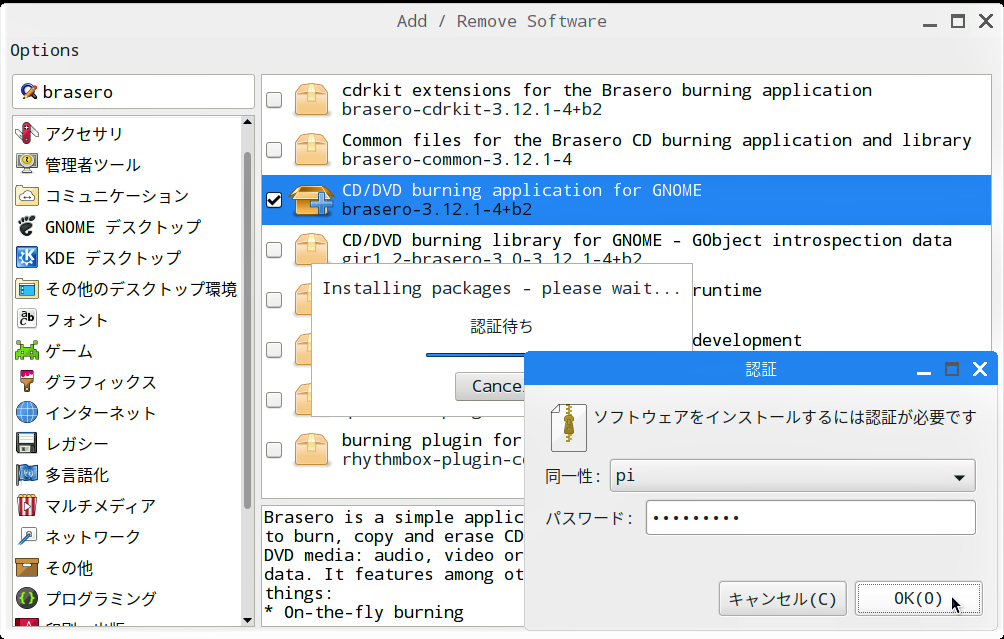
Task: Click the category list scroll-down arrow
Action: (248, 620)
